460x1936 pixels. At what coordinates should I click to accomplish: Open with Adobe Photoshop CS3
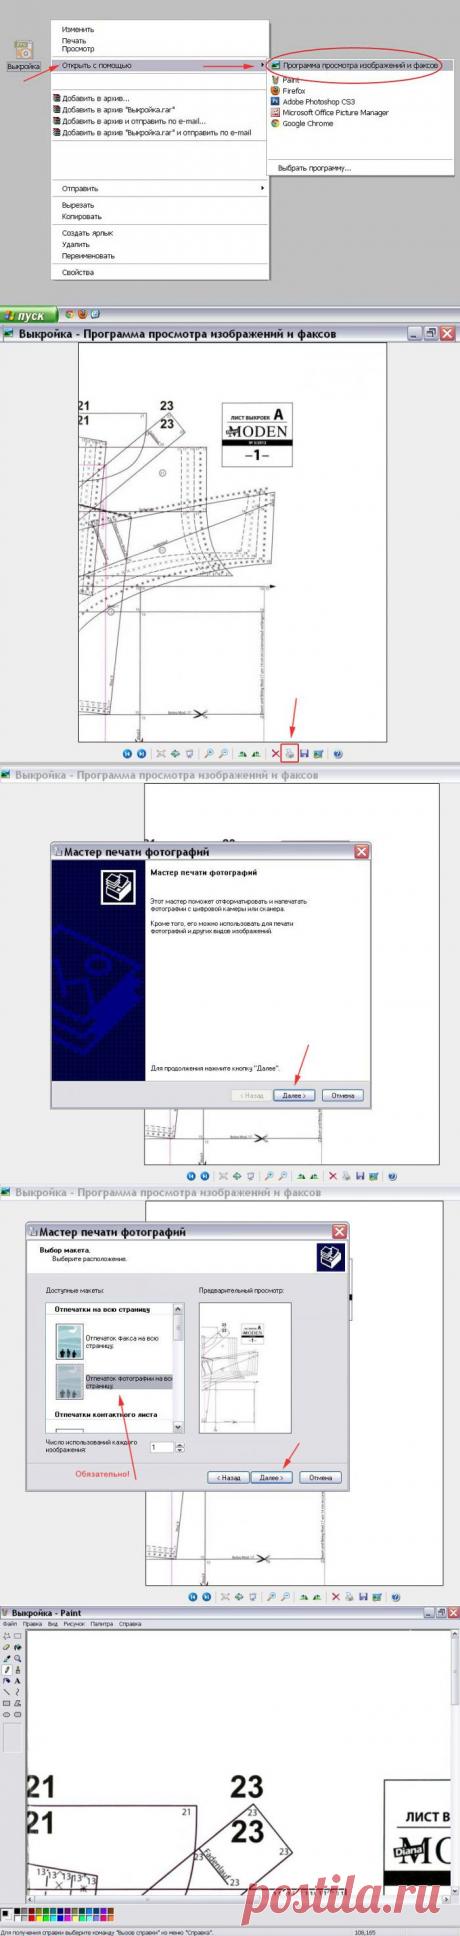pyautogui.click(x=318, y=101)
